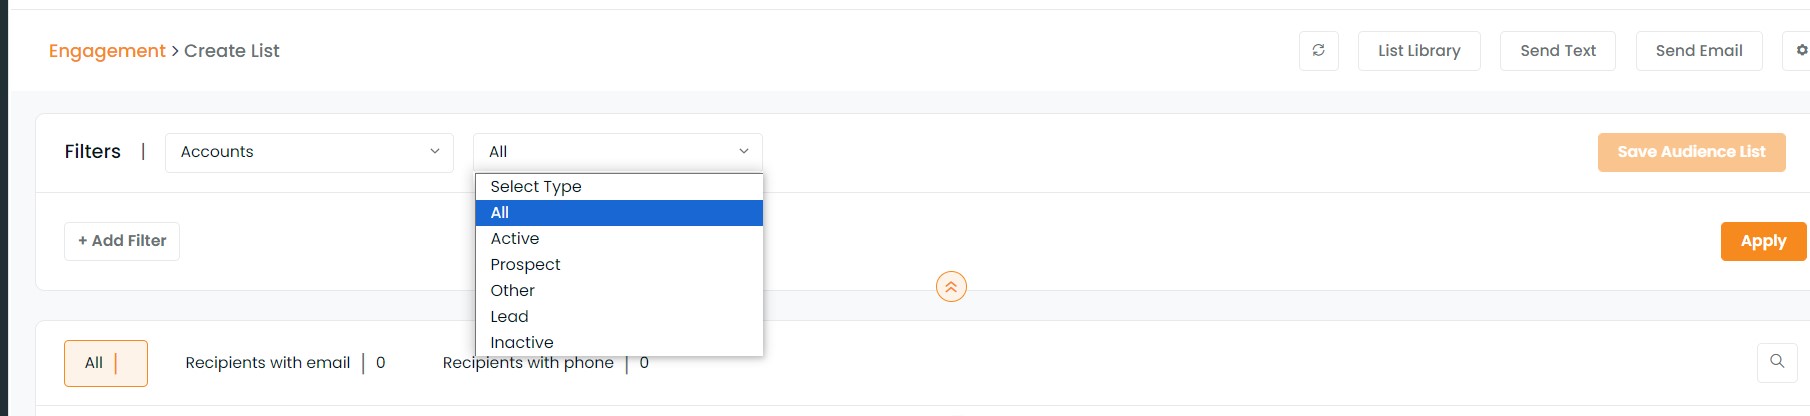The image size is (1810, 416).
Task: Collapse filters with the double-chevron icon
Action: tap(951, 287)
